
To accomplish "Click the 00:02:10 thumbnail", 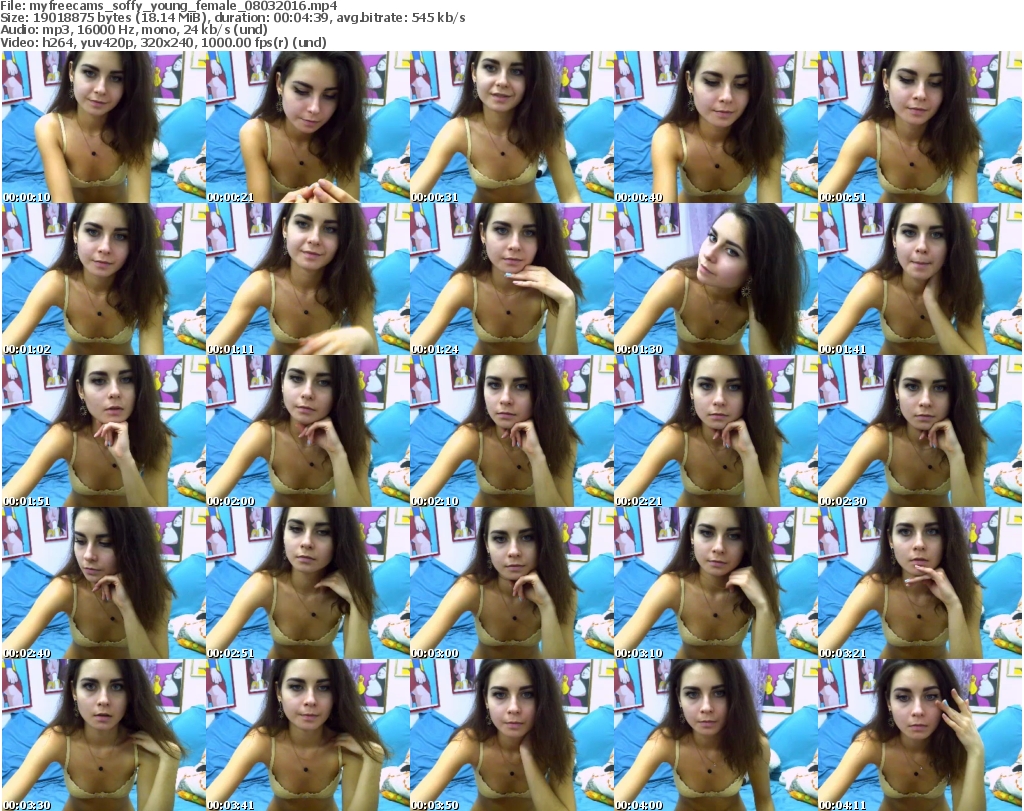I will pyautogui.click(x=511, y=431).
